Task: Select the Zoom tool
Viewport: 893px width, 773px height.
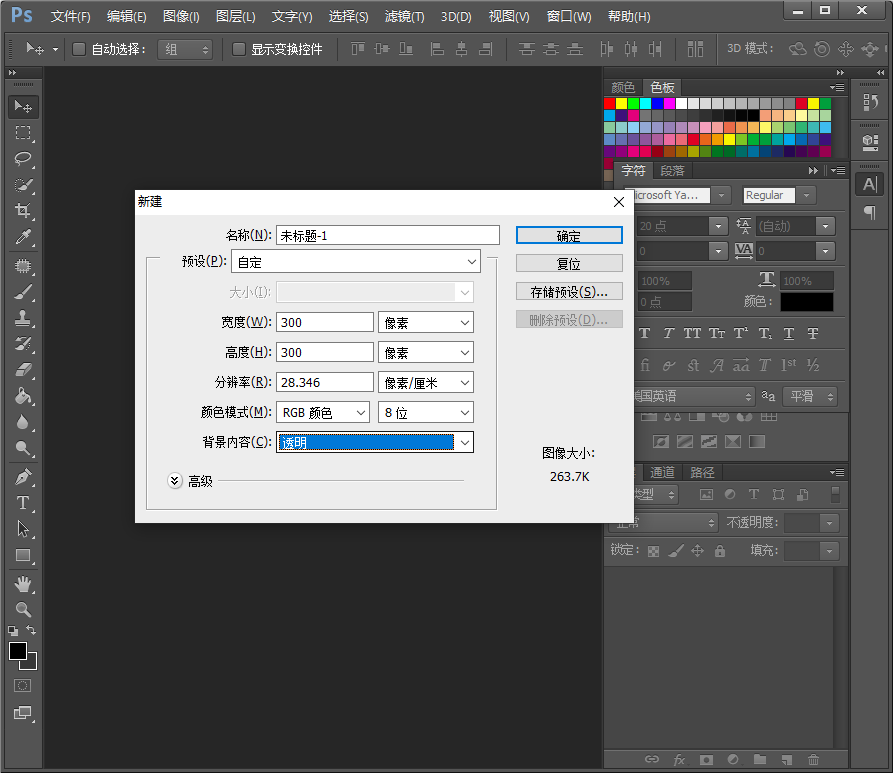Action: (23, 609)
